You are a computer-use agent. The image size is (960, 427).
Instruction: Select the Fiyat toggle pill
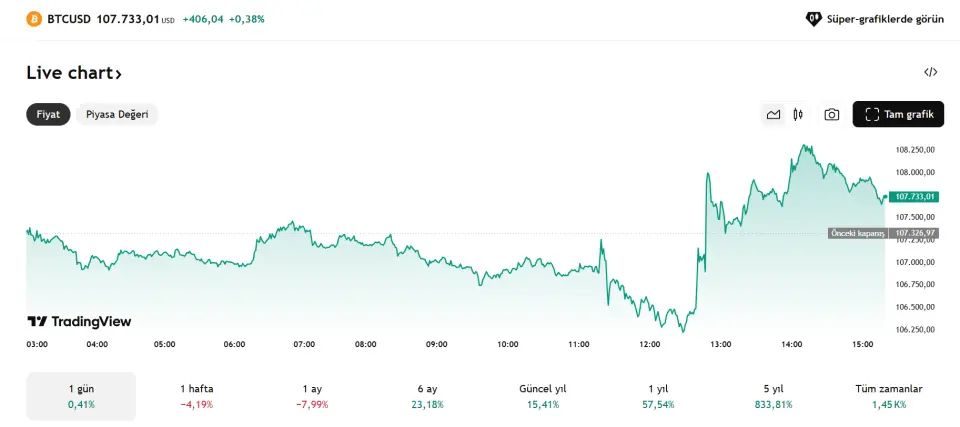point(48,114)
